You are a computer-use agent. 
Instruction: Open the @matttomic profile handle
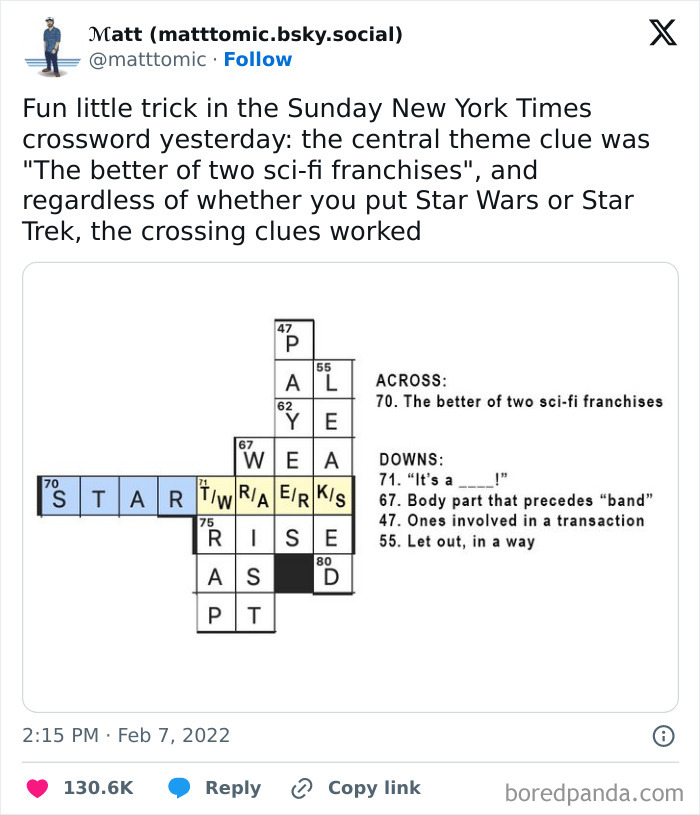click(144, 59)
